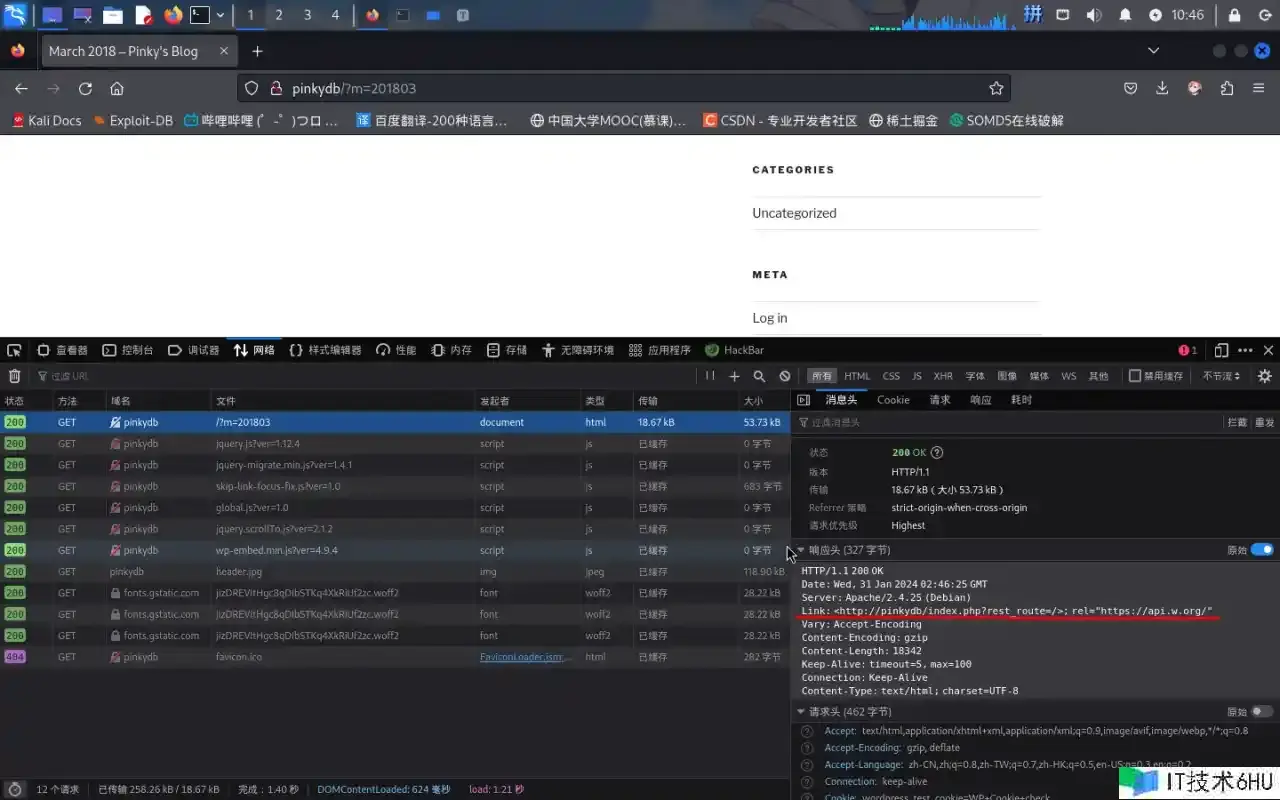Filter requests by XHR
Screen dimensions: 1280x800
coord(943,376)
